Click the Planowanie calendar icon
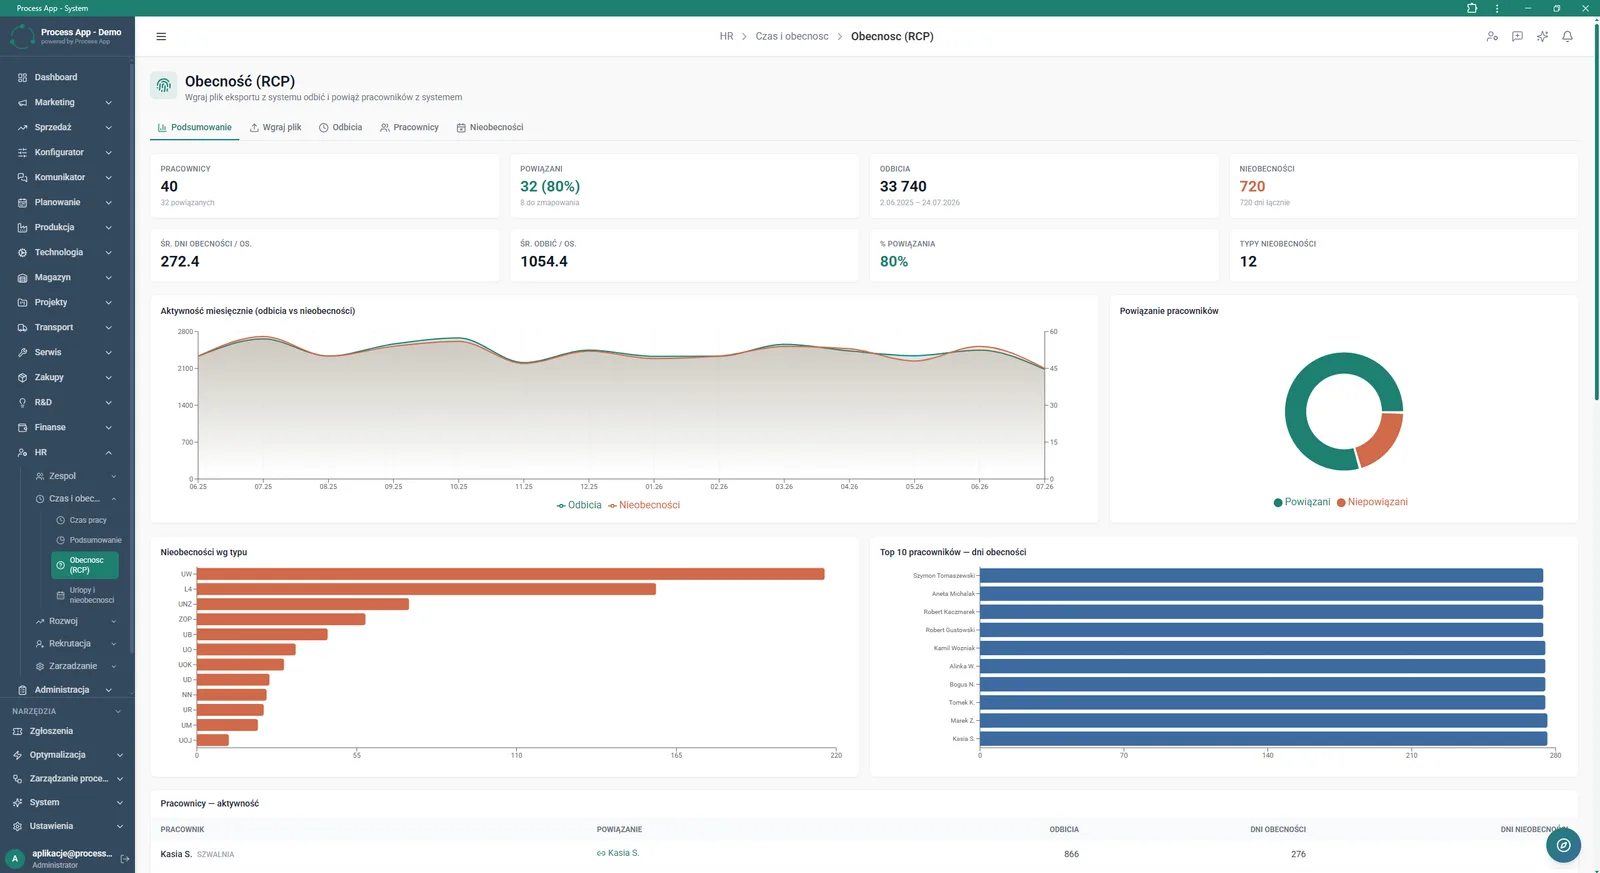 22,203
